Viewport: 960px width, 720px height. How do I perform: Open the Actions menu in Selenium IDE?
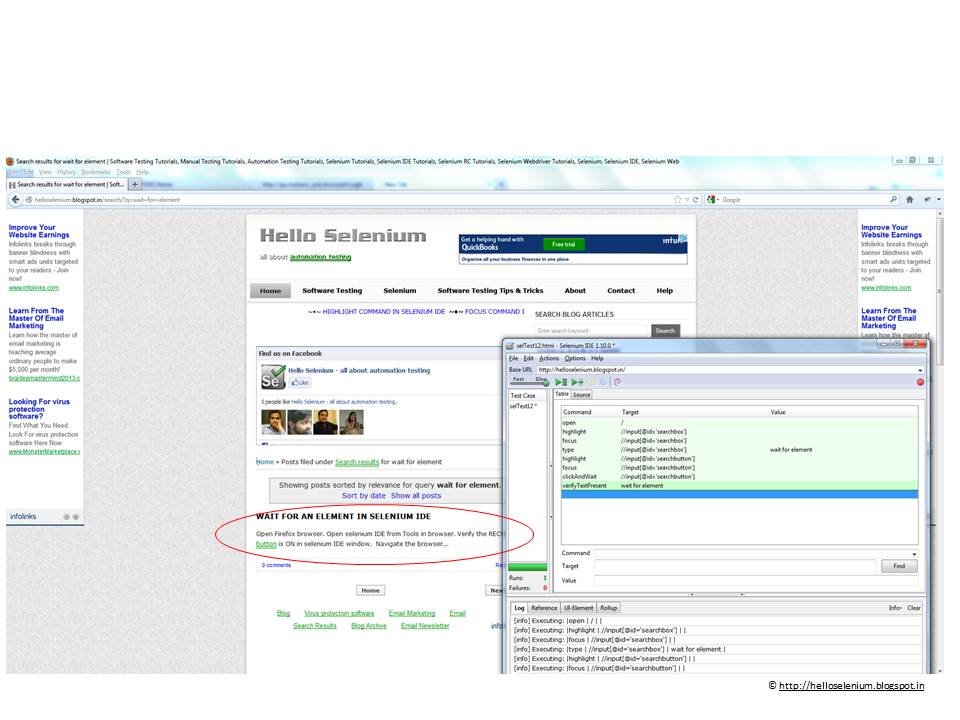point(549,358)
